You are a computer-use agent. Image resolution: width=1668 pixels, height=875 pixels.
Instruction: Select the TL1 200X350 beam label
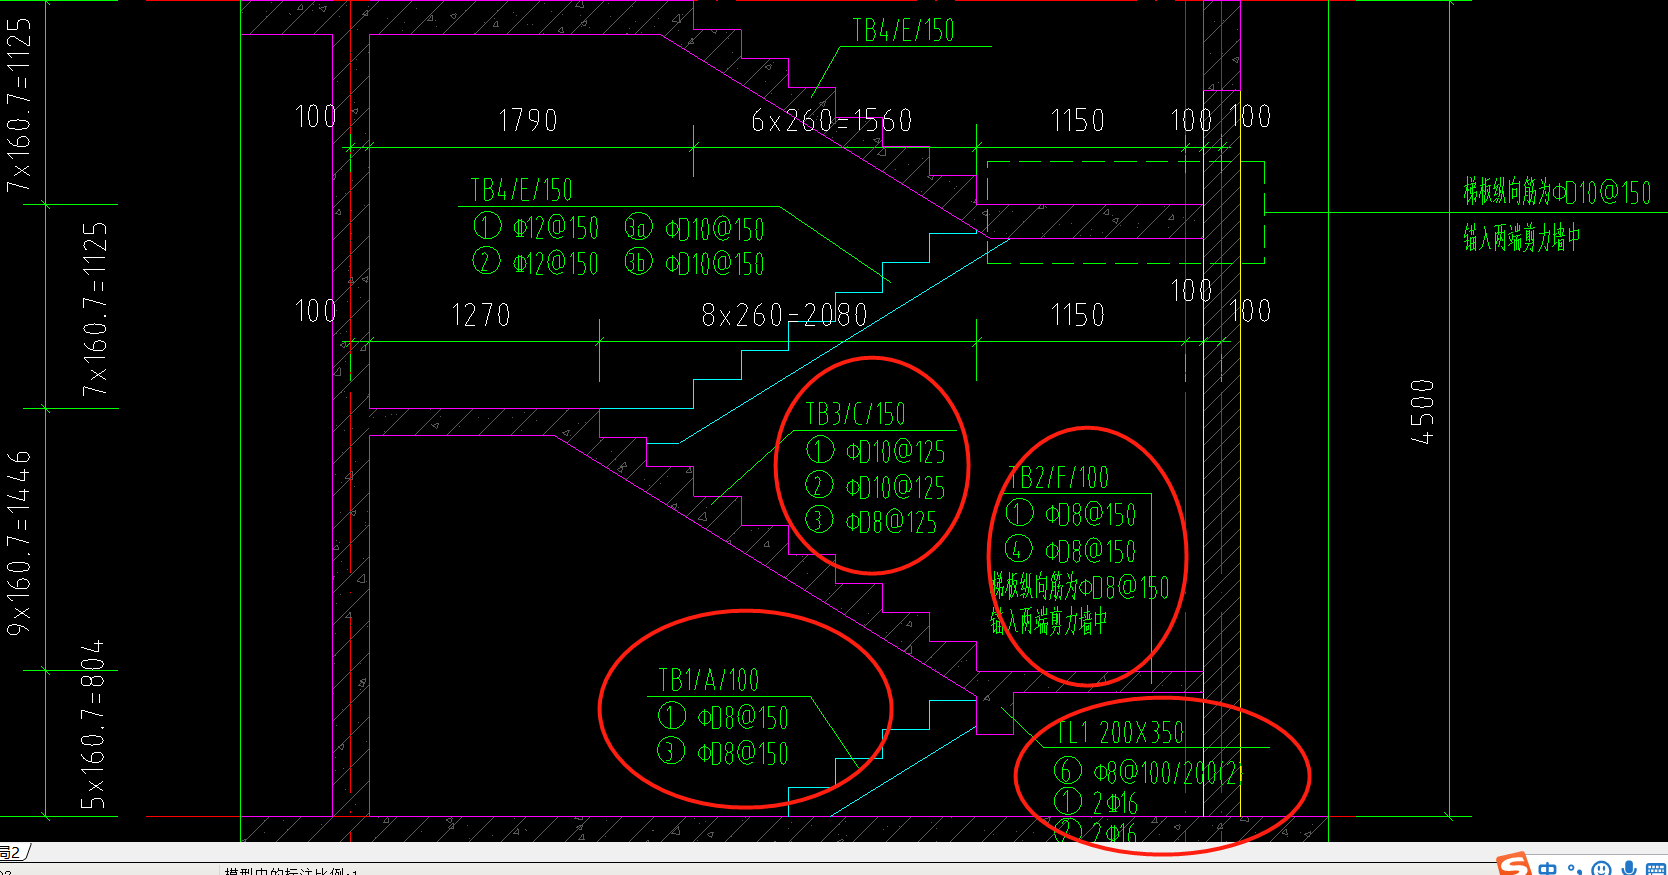tap(1121, 733)
